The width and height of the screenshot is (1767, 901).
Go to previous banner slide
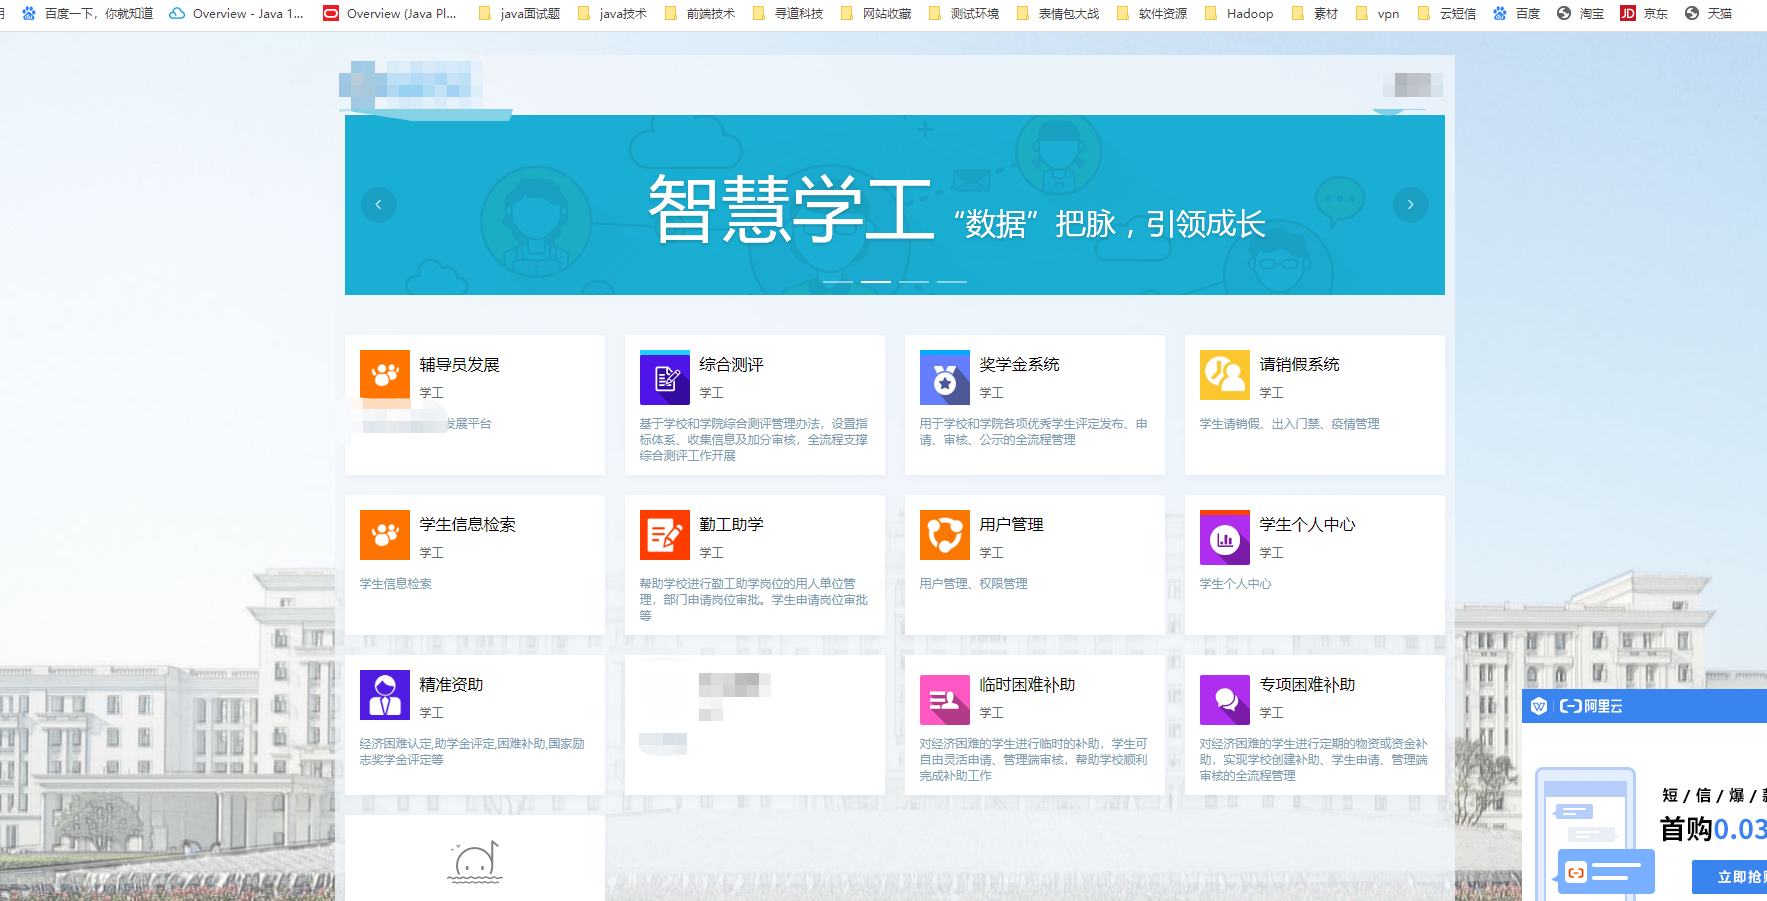(378, 205)
